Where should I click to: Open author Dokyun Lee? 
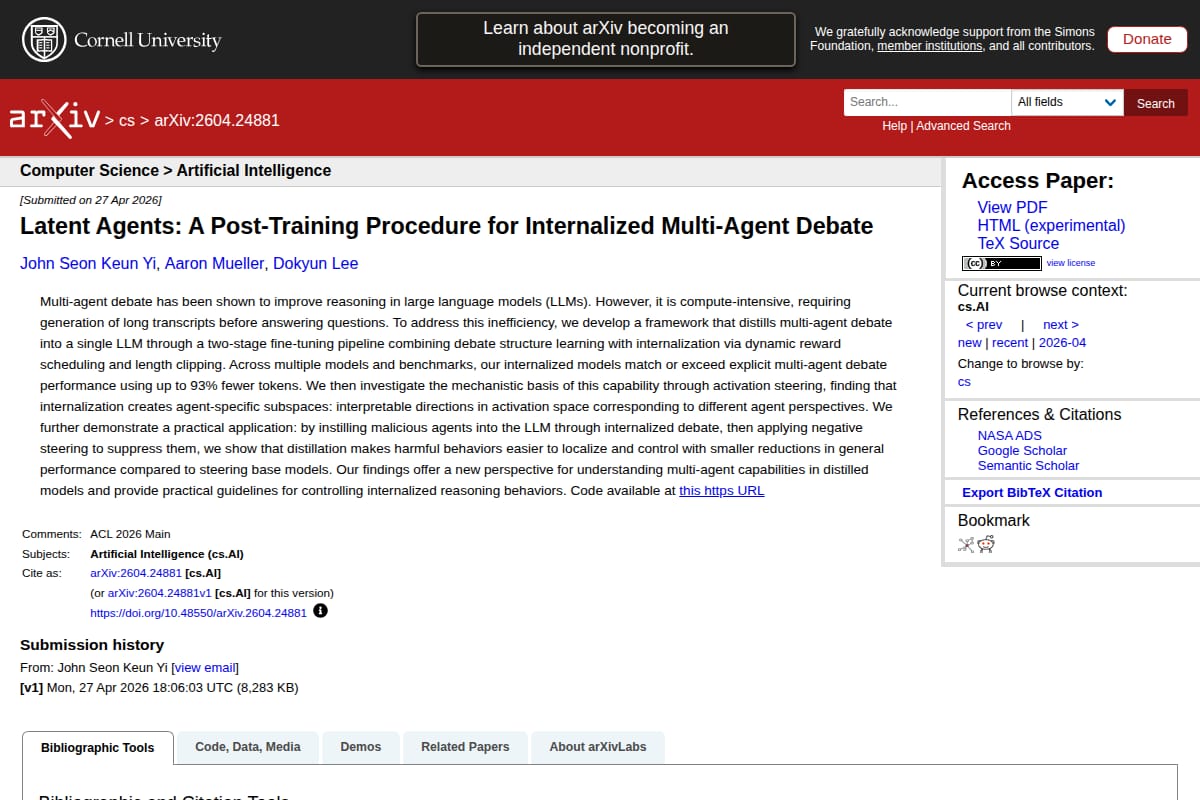tap(316, 264)
